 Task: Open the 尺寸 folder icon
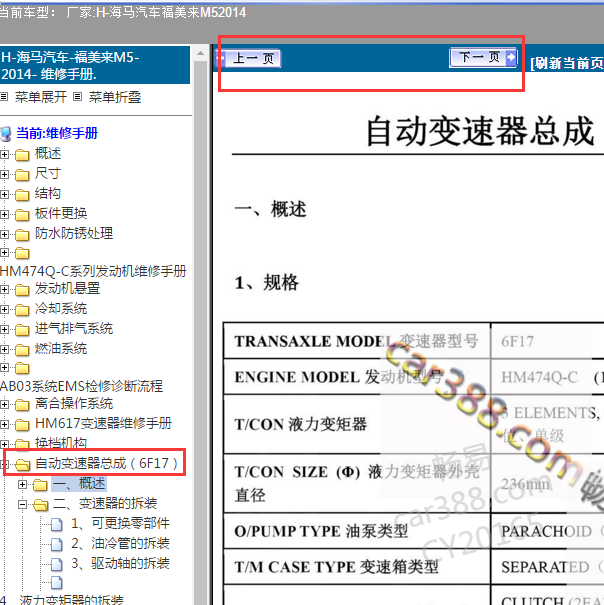coord(22,175)
